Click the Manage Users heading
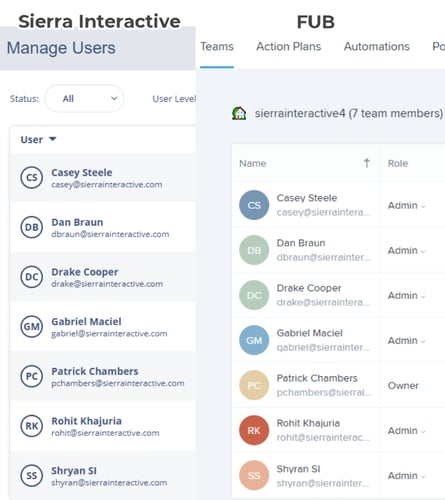The height and width of the screenshot is (500, 445). click(x=61, y=48)
